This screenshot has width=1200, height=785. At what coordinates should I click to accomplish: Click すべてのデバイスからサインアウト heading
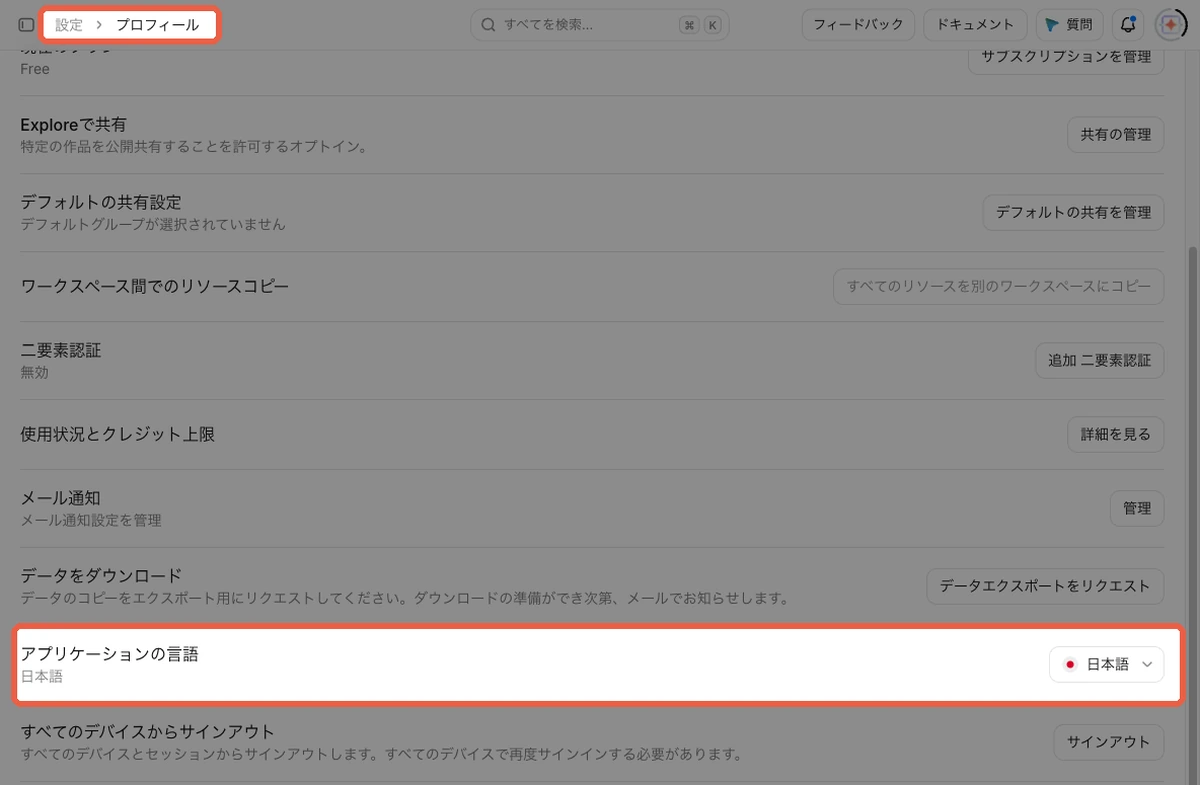point(147,732)
